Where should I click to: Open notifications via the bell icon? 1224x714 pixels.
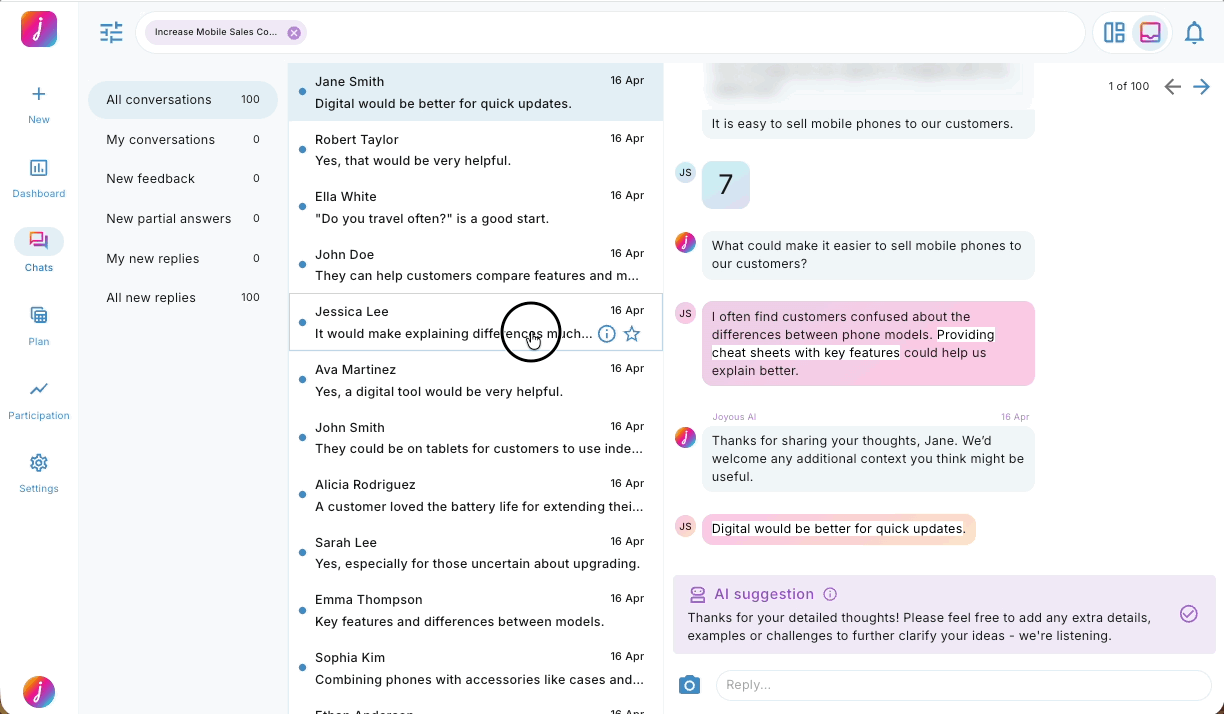tap(1194, 32)
